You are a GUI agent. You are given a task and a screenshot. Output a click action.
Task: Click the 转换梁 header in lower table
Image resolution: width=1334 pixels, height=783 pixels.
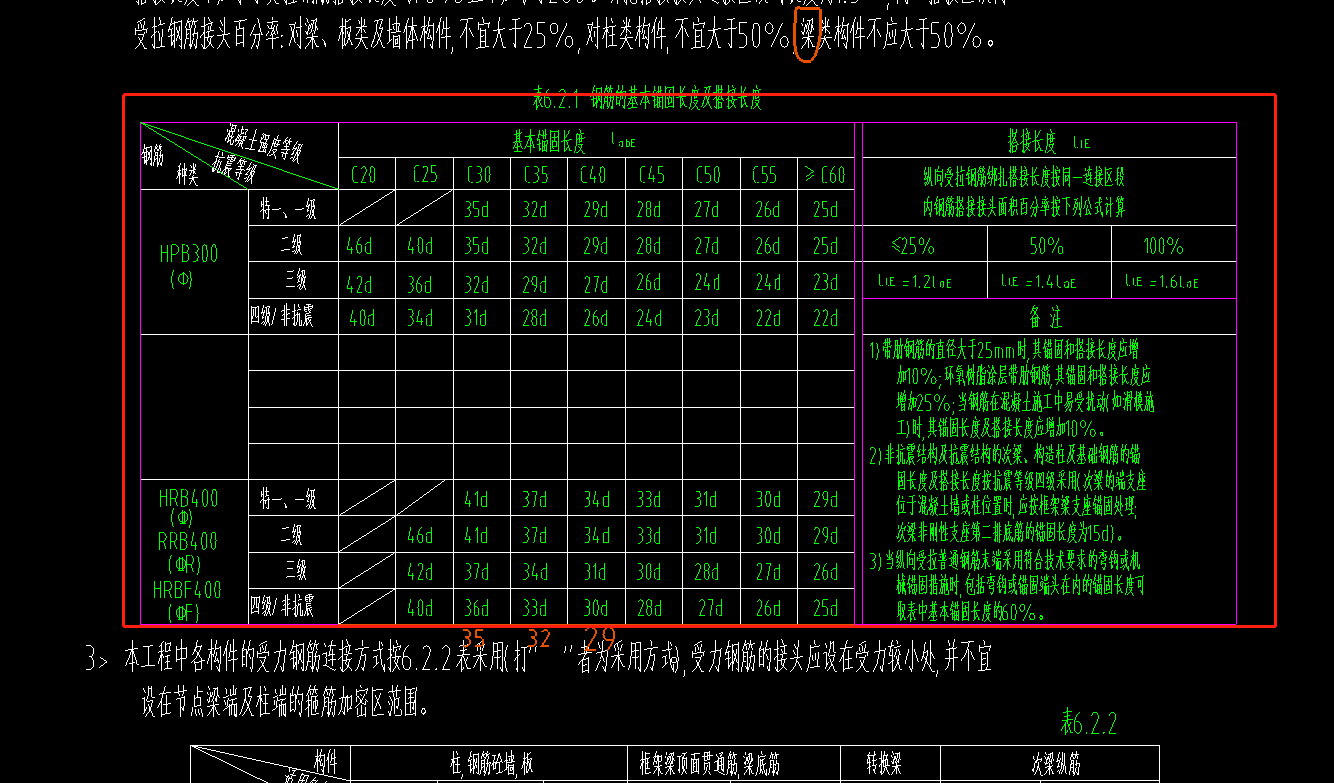884,764
